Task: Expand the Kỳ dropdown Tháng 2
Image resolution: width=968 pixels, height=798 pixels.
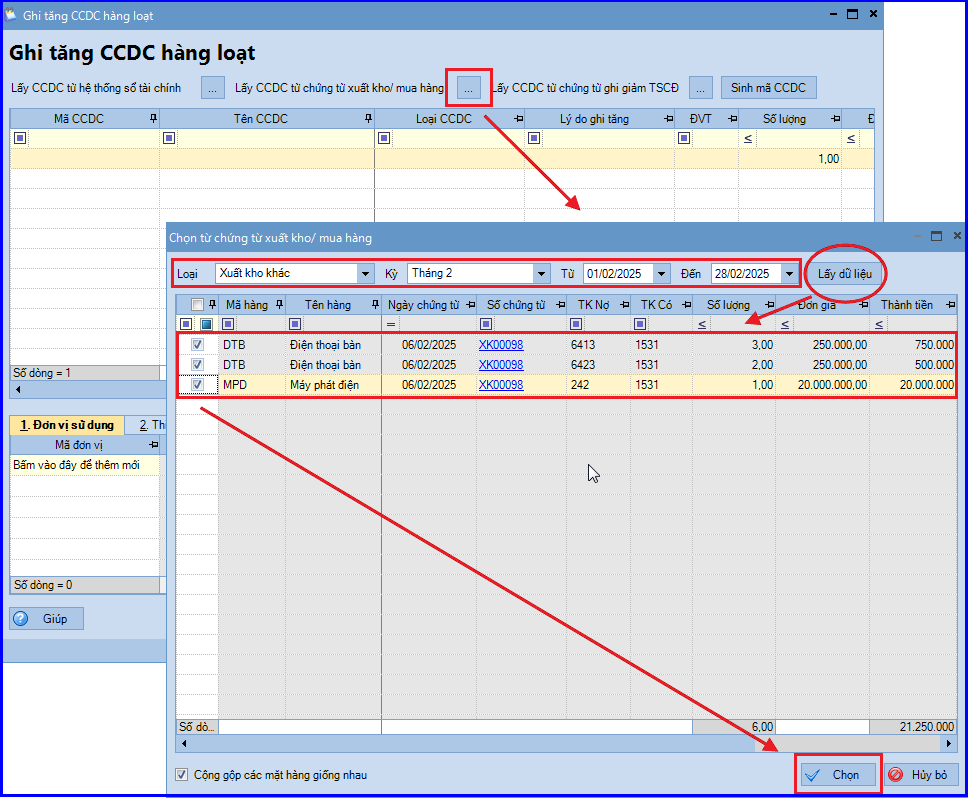Action: point(541,273)
